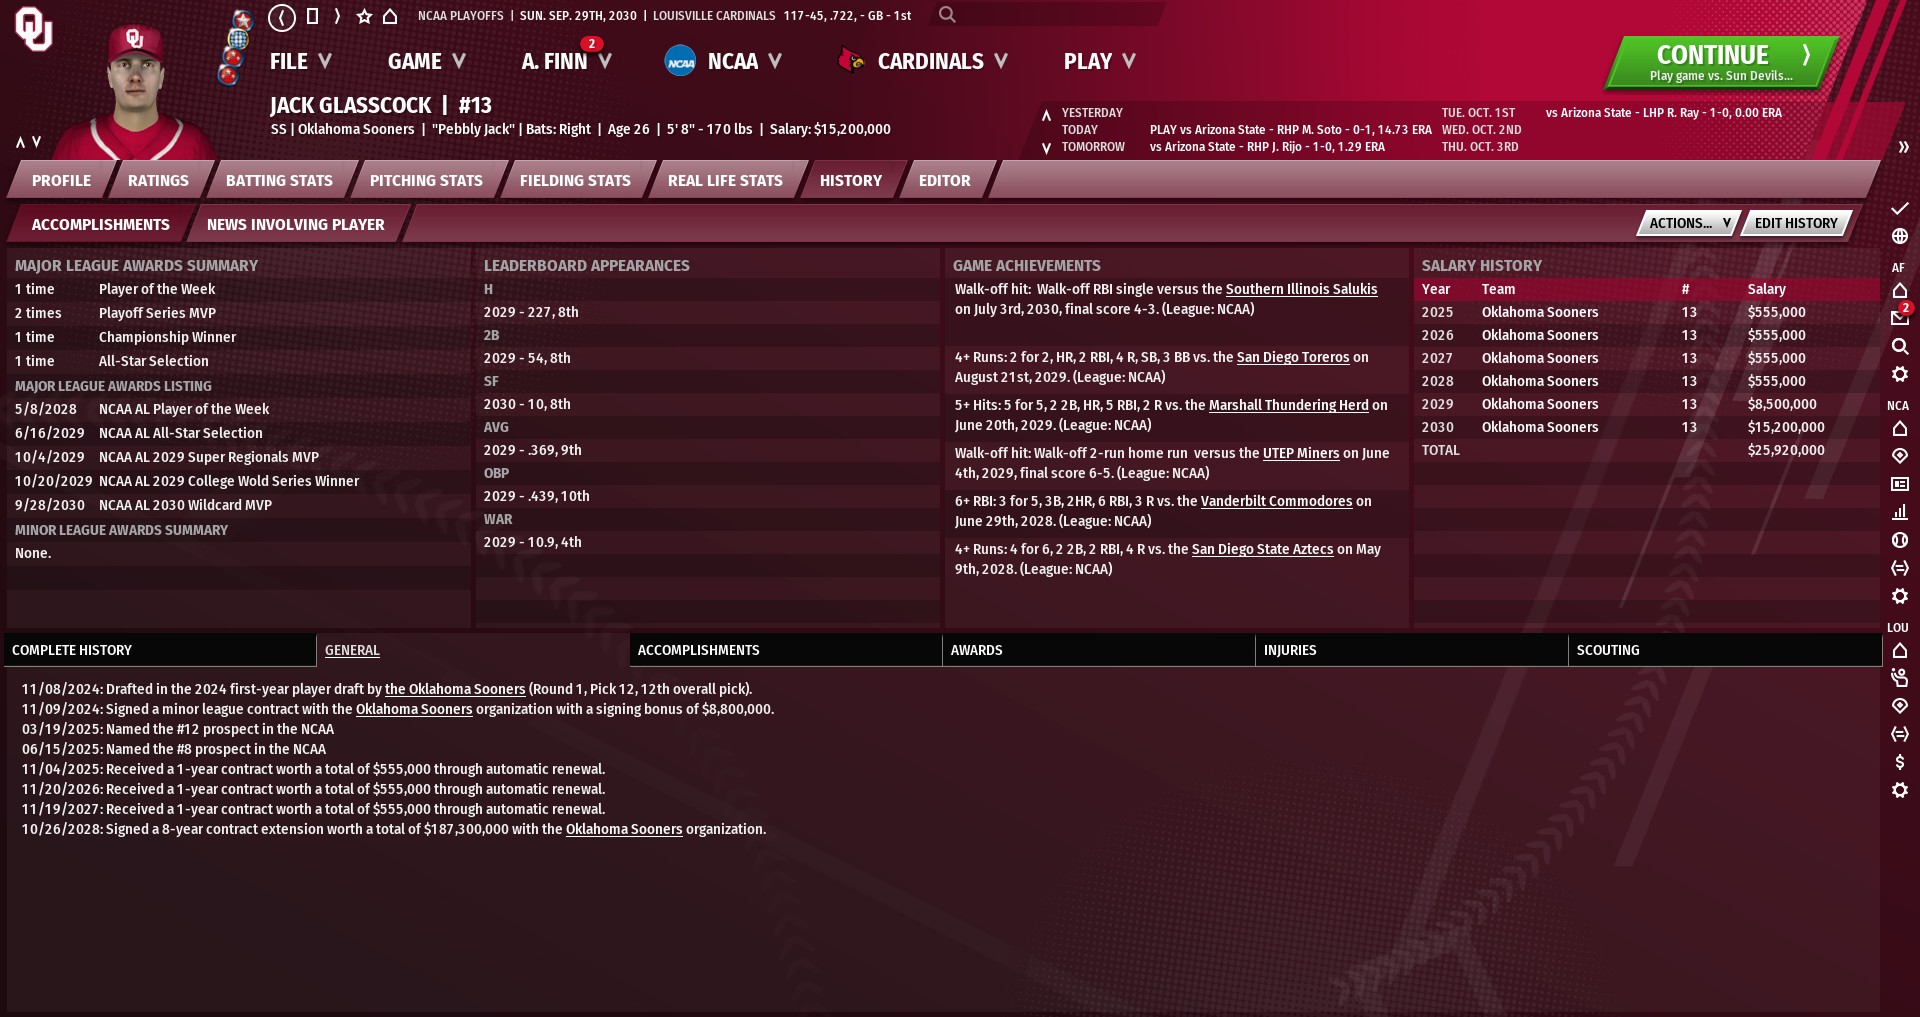Viewport: 1920px width, 1017px height.
Task: Open the PLAY dropdown menu
Action: (1099, 62)
